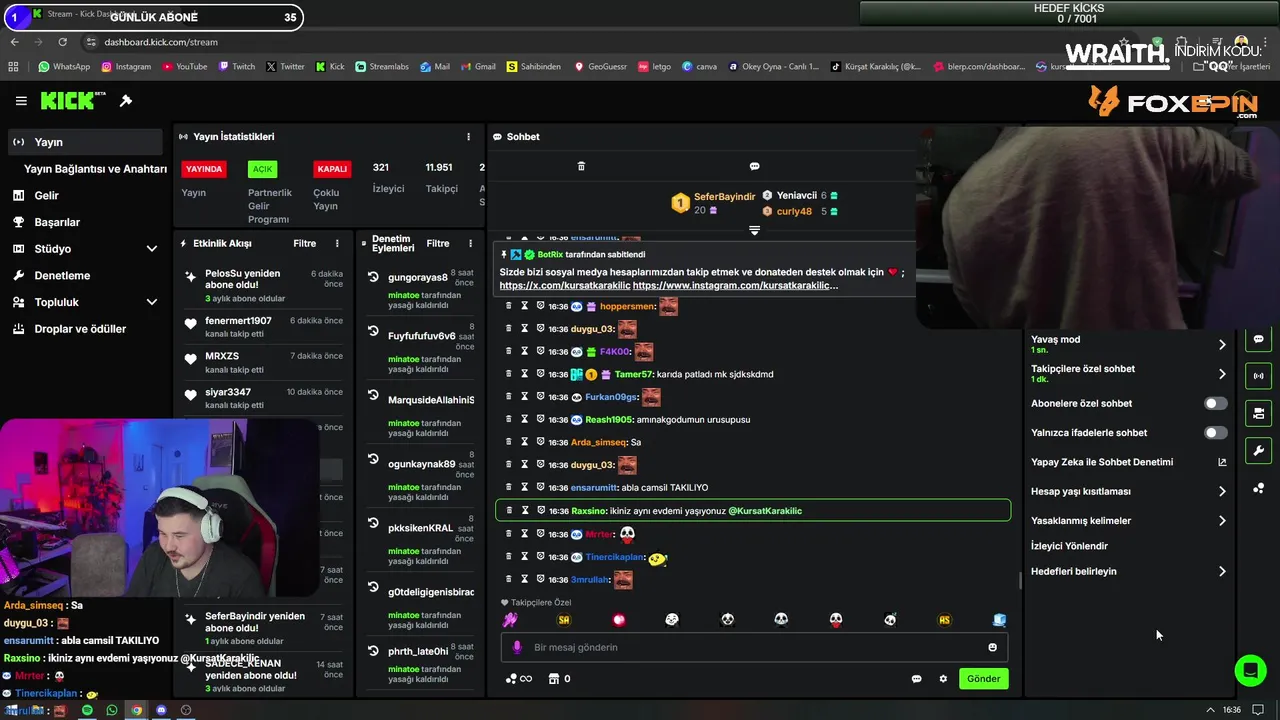Click the green AÇIK status badge
This screenshot has width=1280, height=720.
pyautogui.click(x=262, y=169)
